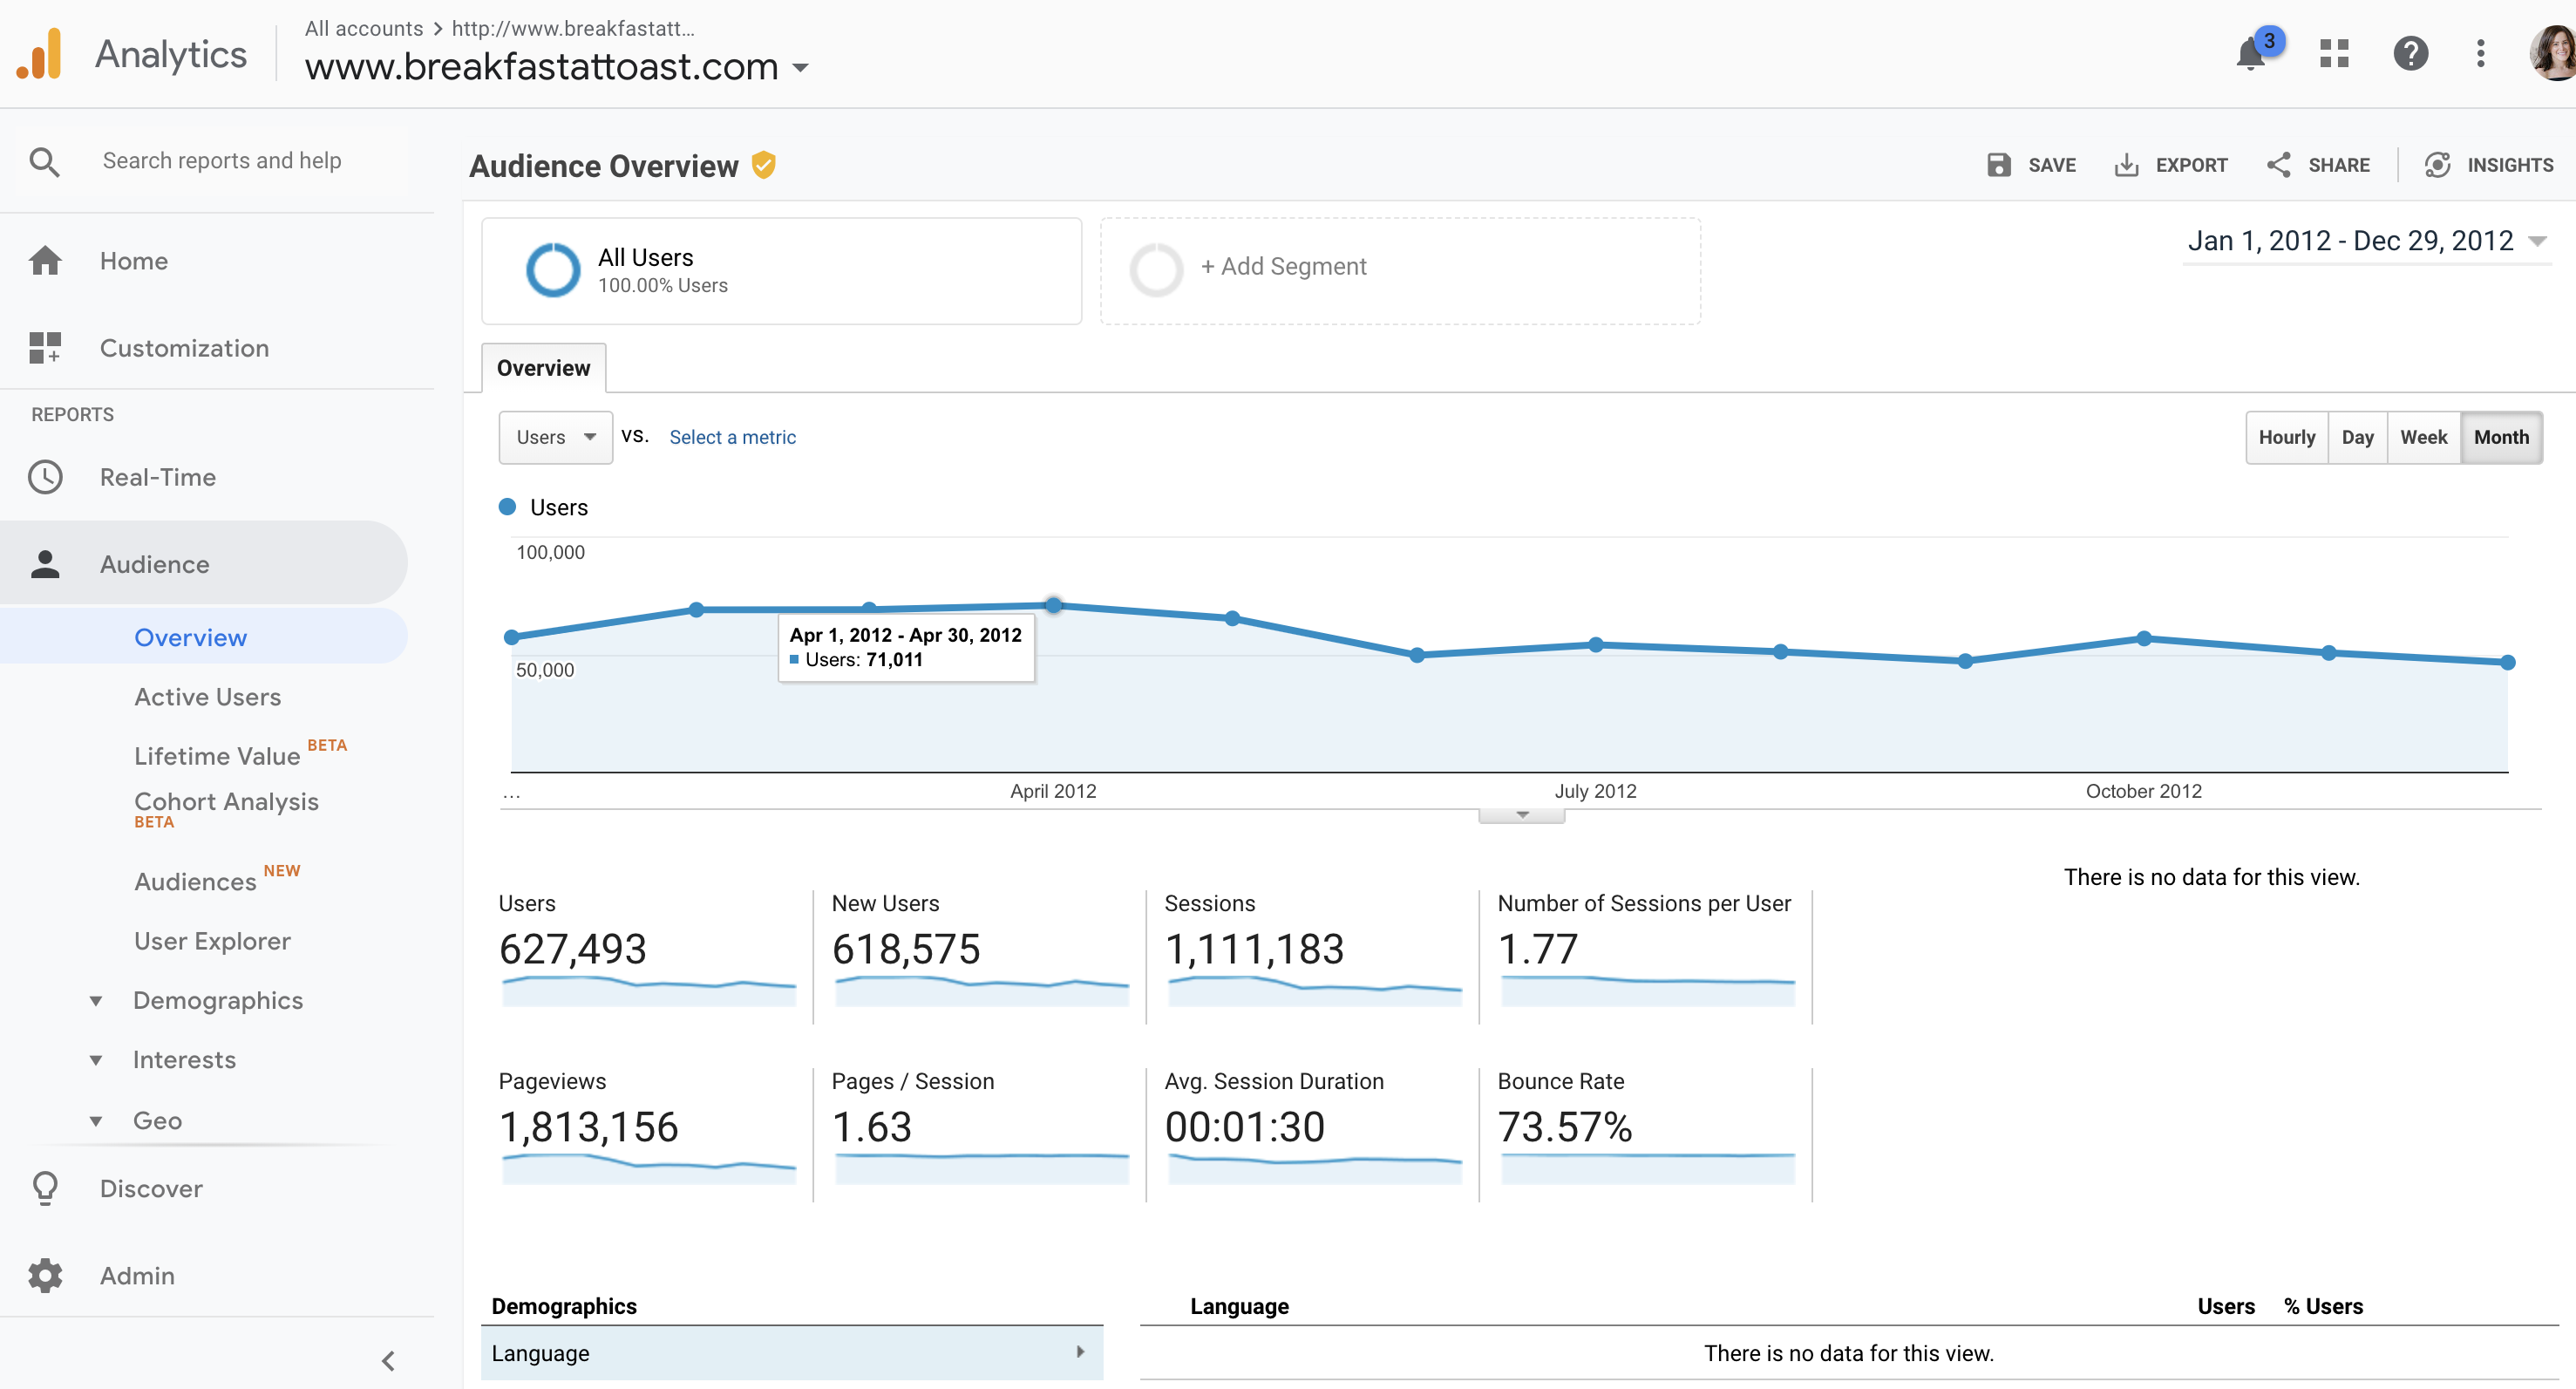Screen dimensions: 2576x1389
Task: Open the three-dot more options menu
Action: tap(2480, 53)
